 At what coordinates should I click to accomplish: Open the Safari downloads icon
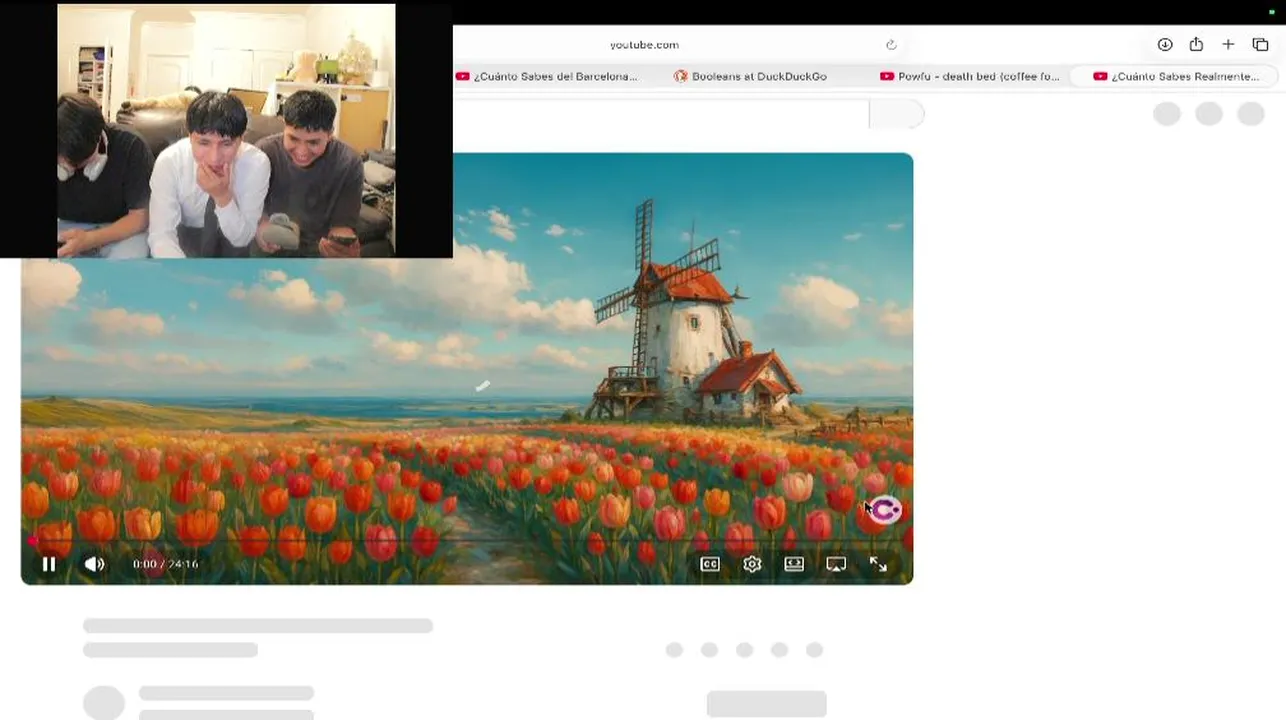pos(1165,45)
